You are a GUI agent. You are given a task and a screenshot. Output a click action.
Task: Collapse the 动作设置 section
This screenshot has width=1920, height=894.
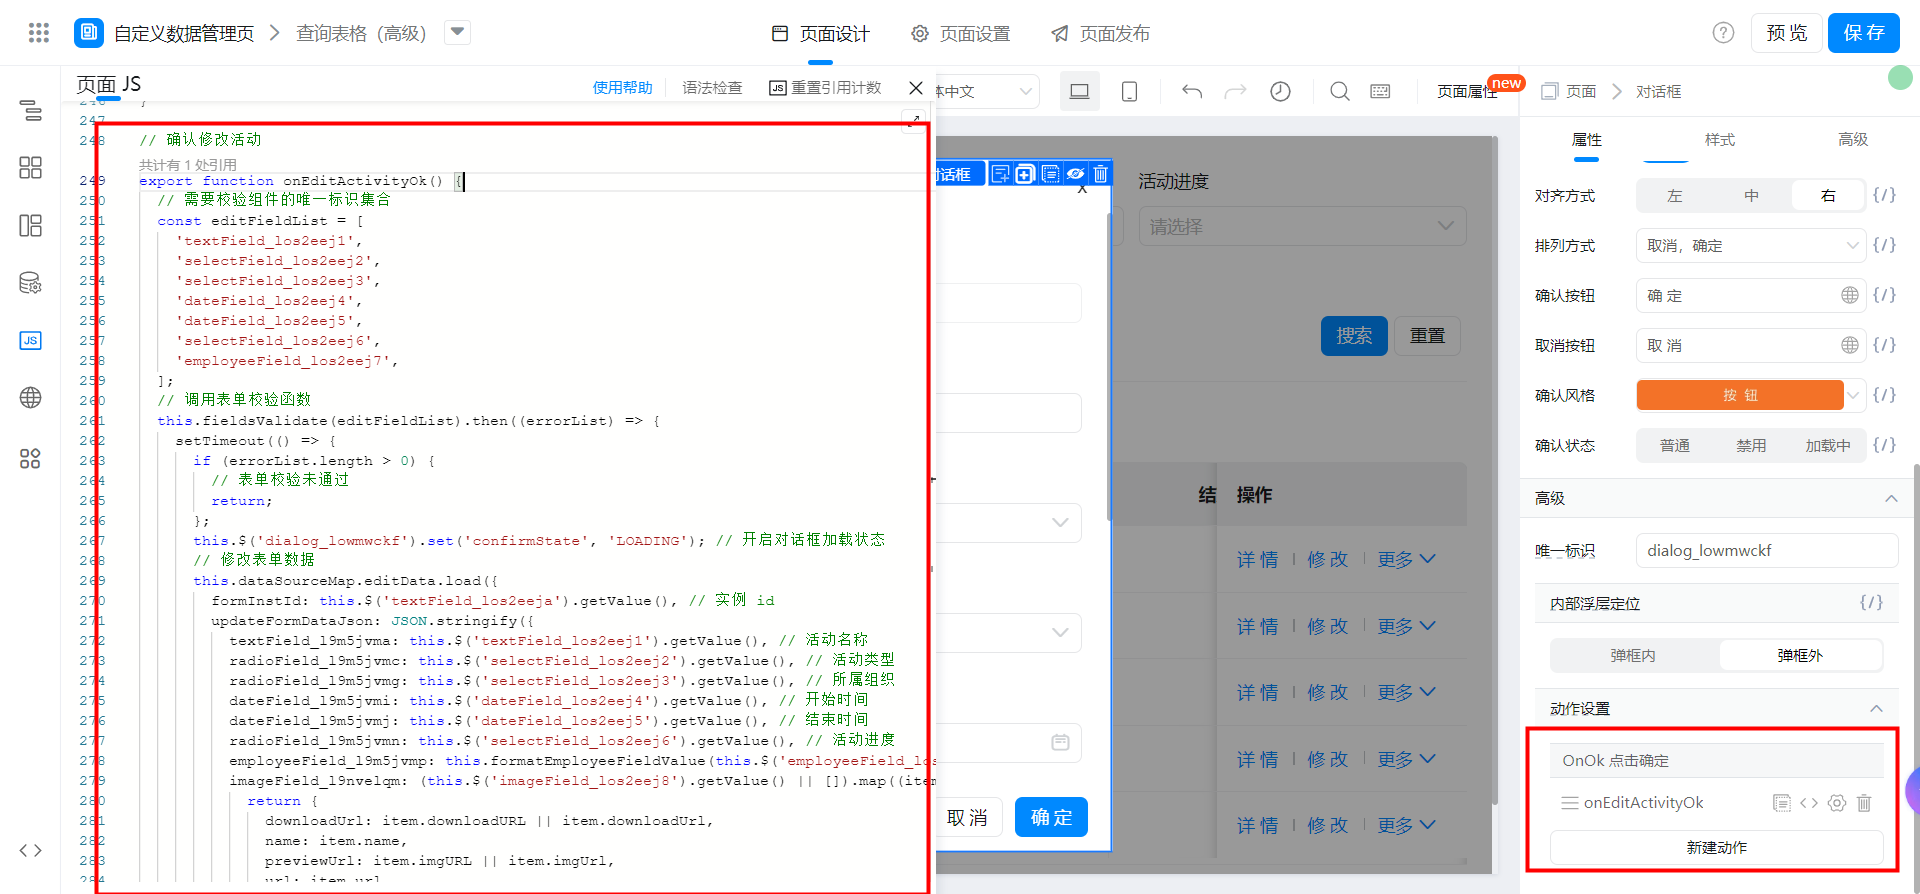pyautogui.click(x=1876, y=709)
